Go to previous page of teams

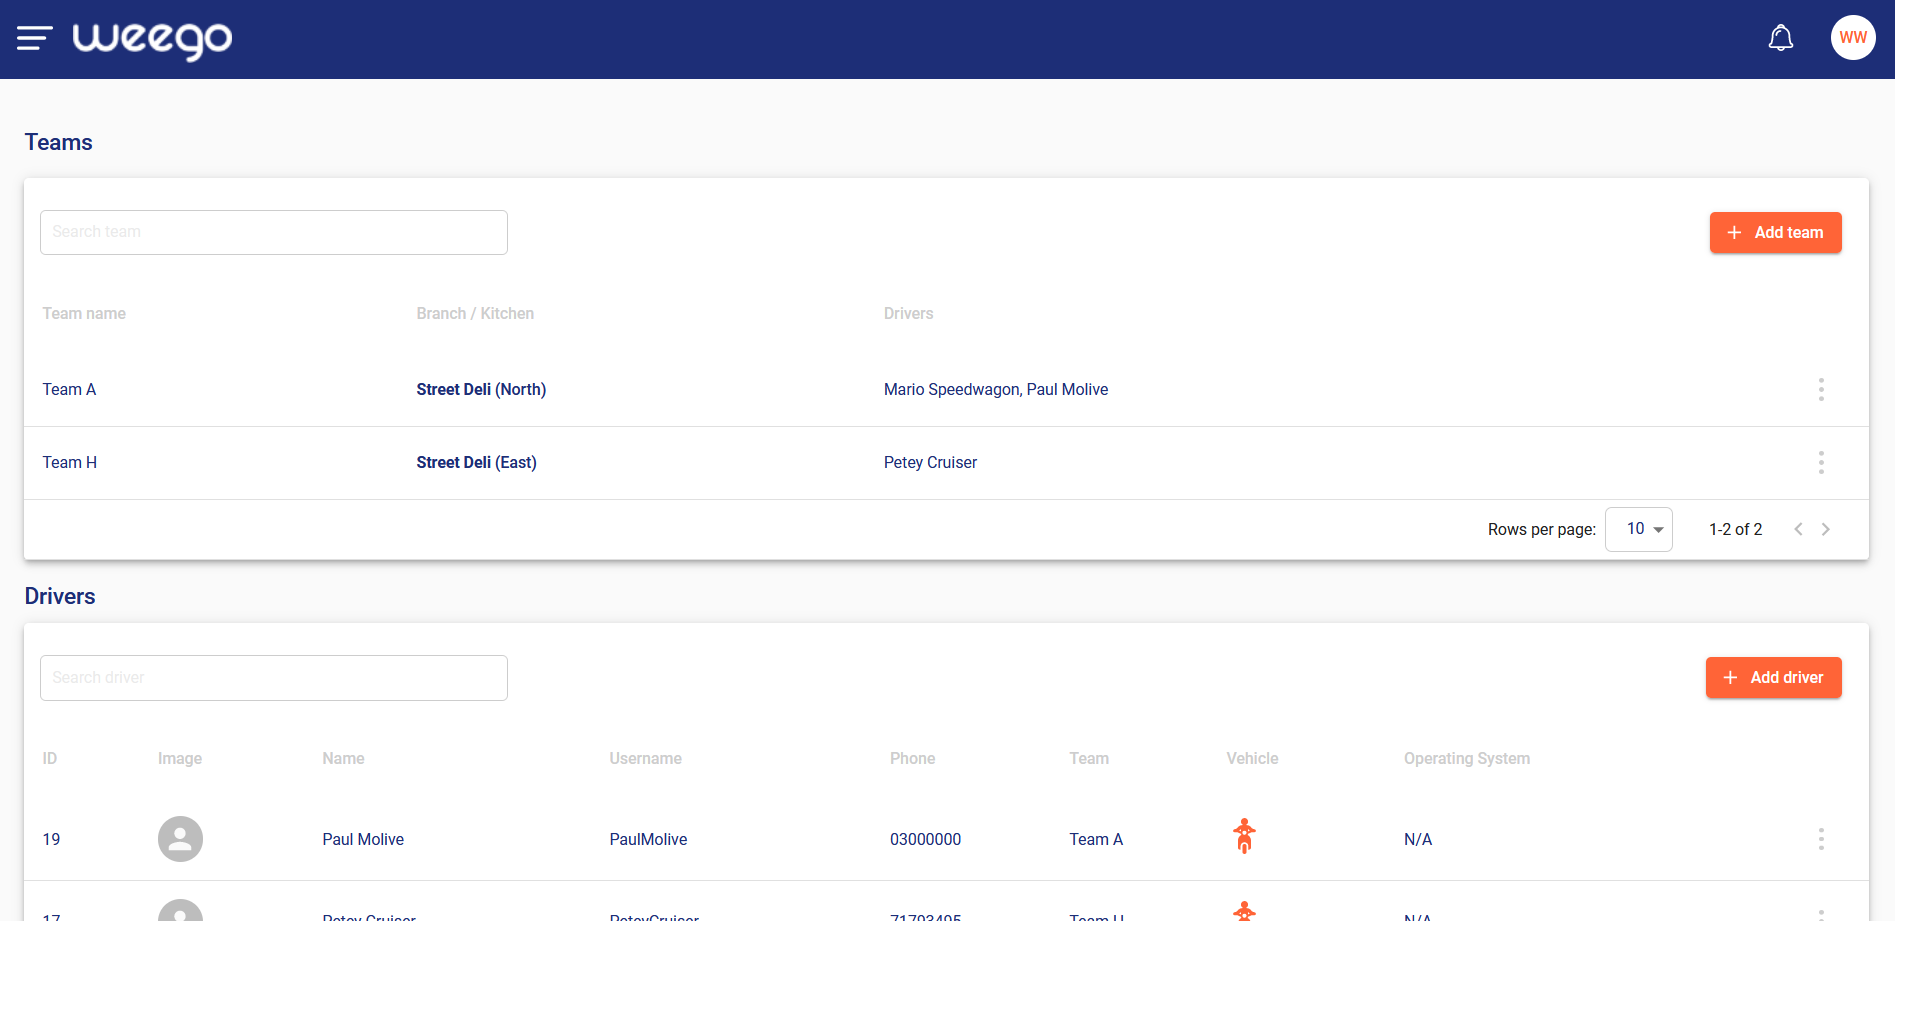tap(1798, 529)
